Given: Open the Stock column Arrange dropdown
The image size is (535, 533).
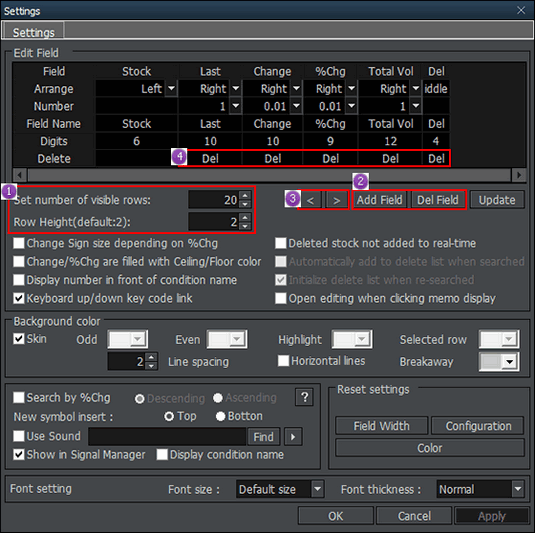Looking at the screenshot, I should 171,89.
